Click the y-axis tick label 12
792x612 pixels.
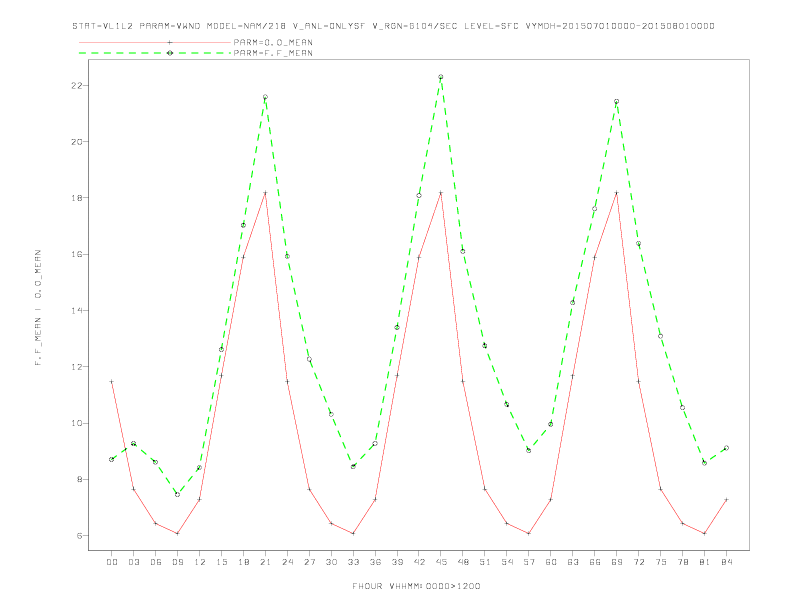pos(77,367)
